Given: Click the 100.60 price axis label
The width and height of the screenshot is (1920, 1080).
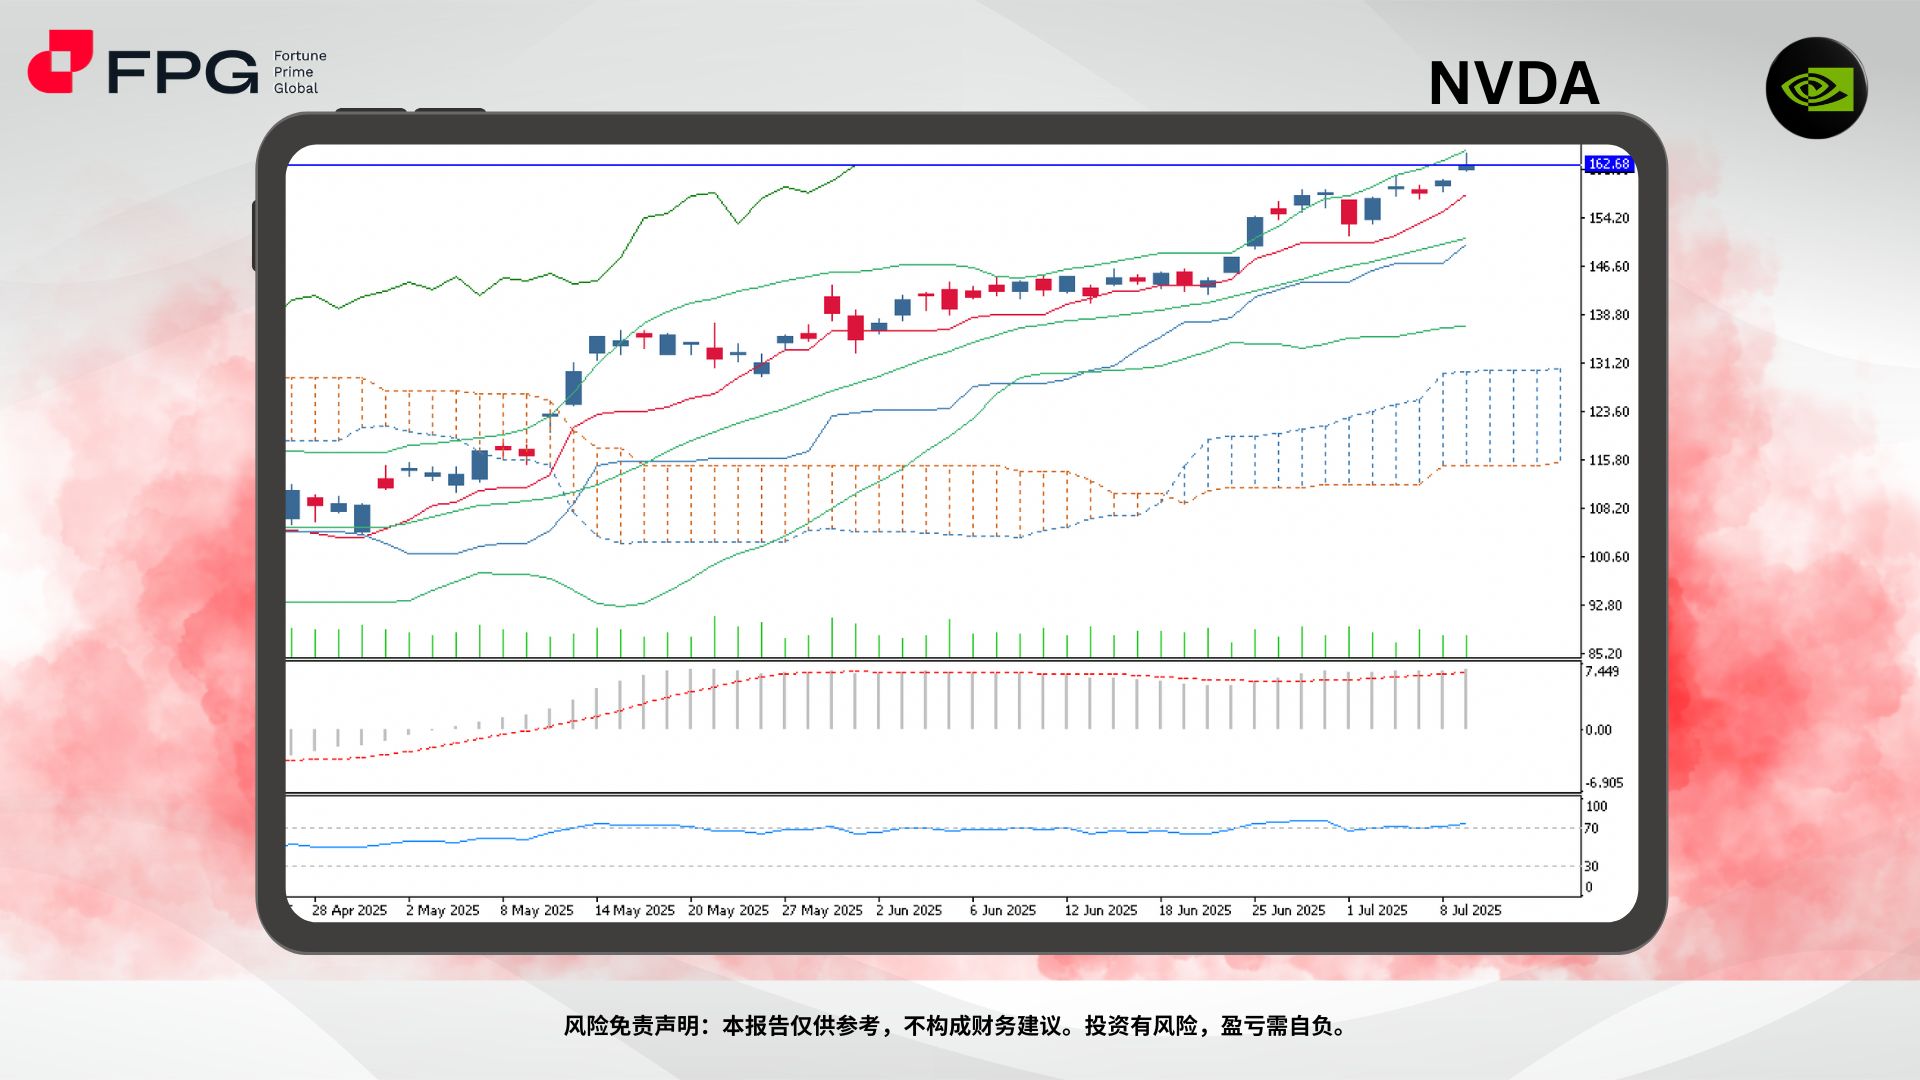Looking at the screenshot, I should (x=1609, y=558).
